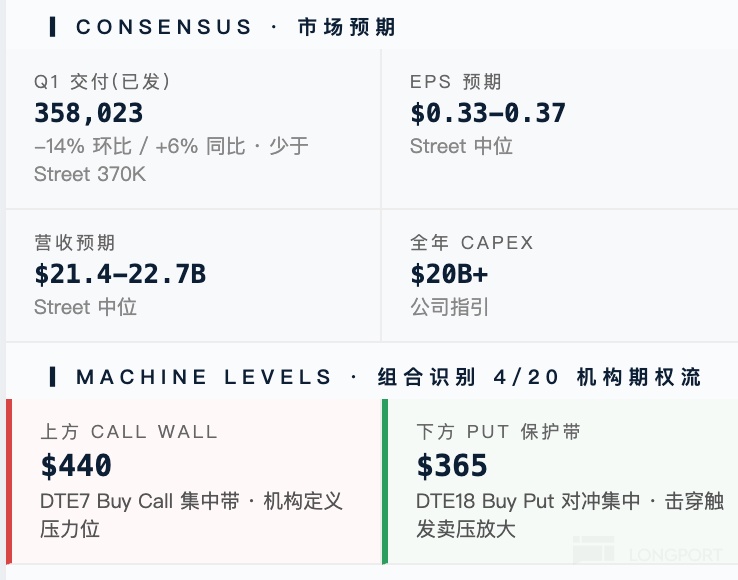The image size is (738, 580).
Task: Click the red stripe on CALL WALL card
Action: [x=9, y=481]
